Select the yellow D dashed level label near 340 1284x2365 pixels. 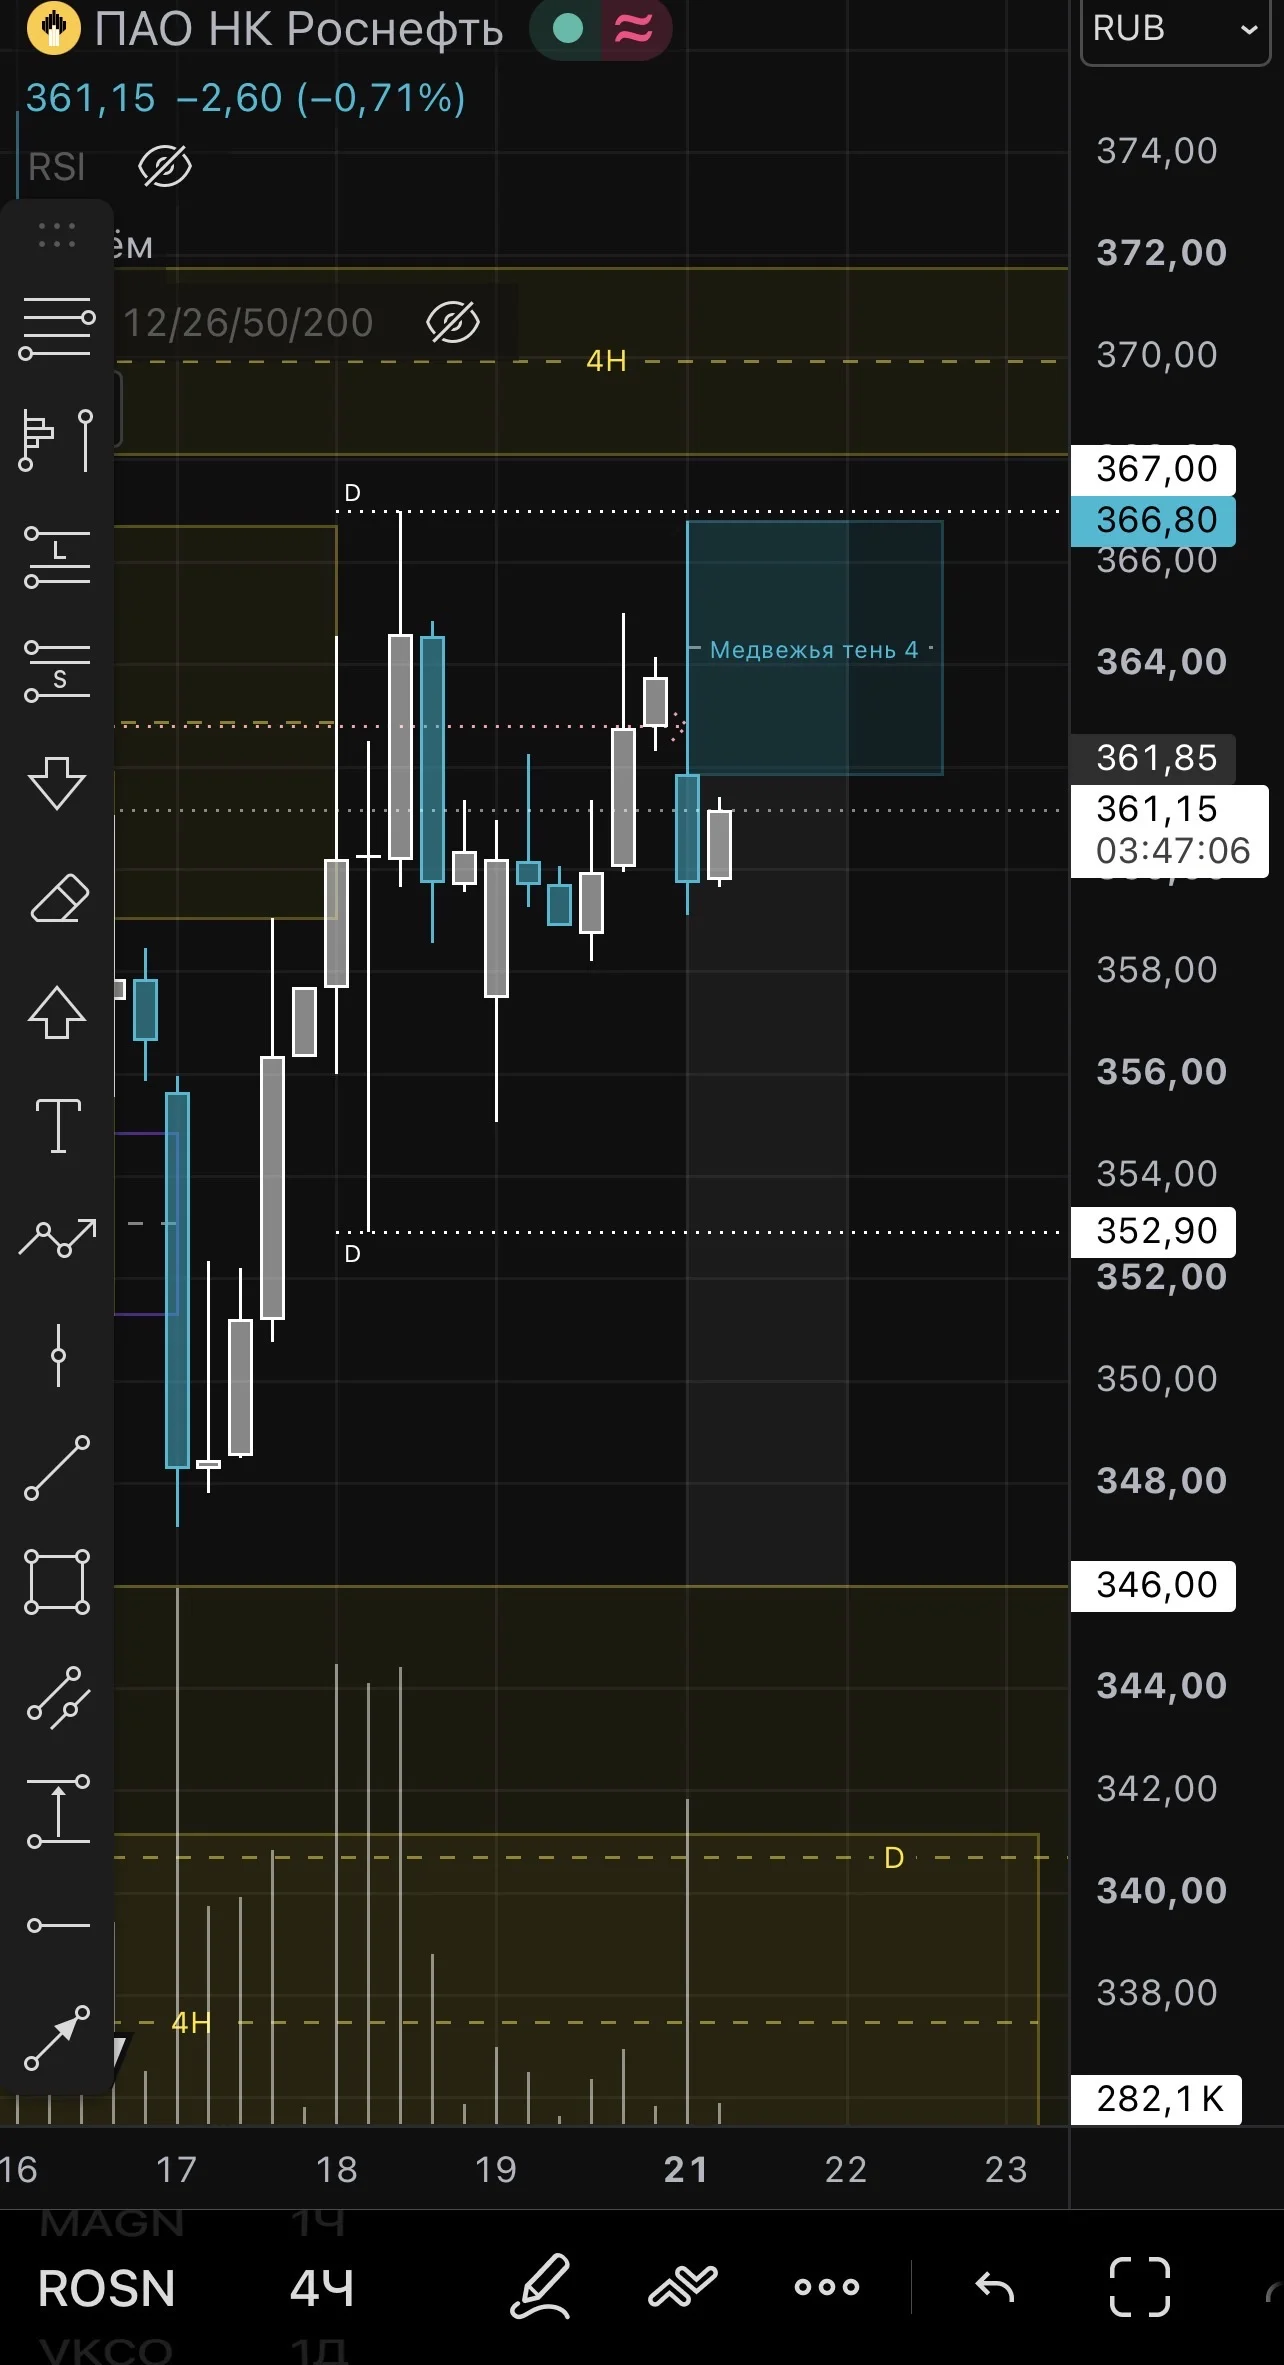894,1858
